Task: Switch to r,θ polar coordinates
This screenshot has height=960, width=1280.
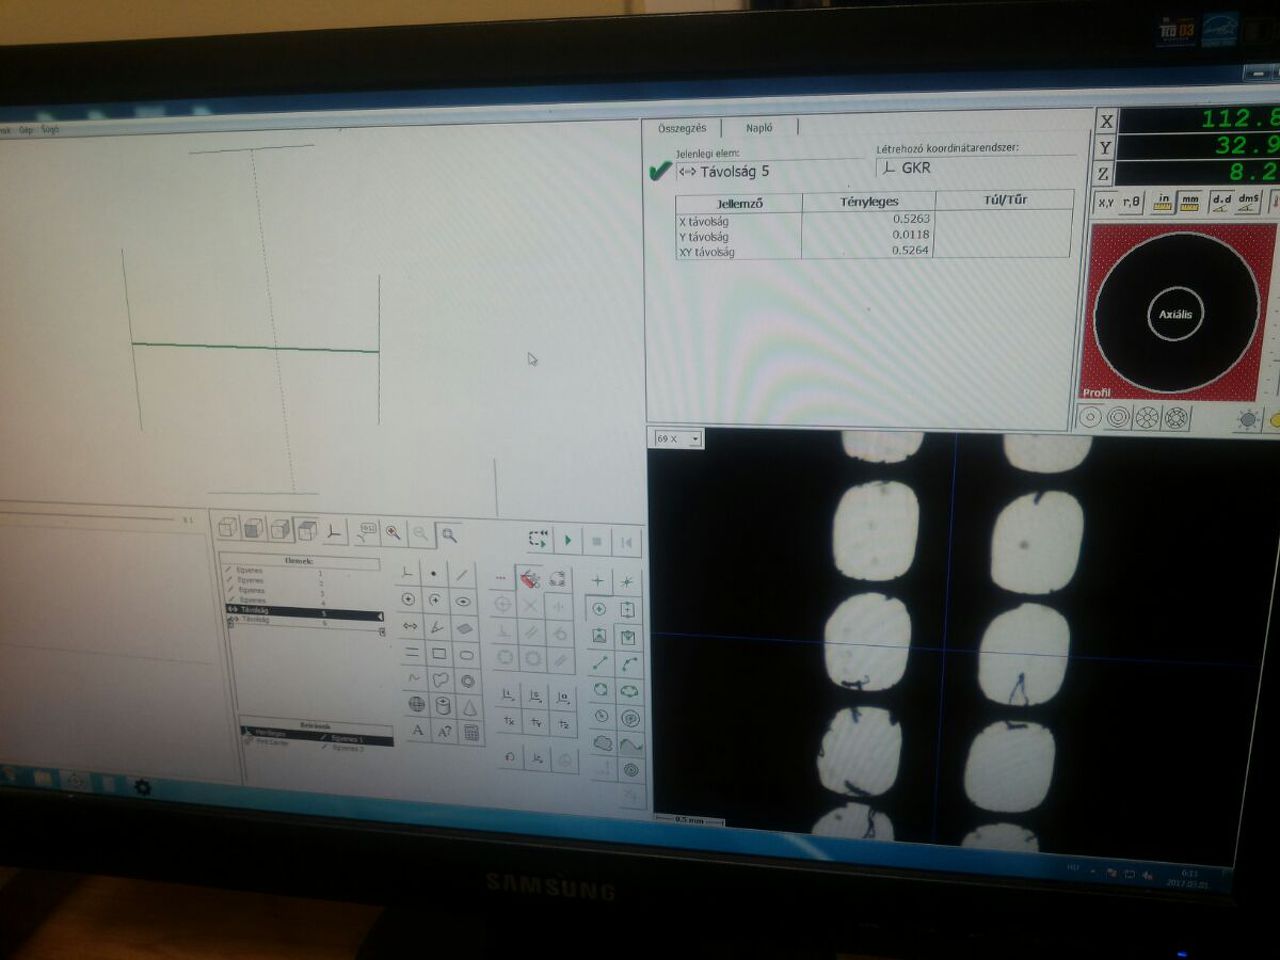Action: (1132, 202)
